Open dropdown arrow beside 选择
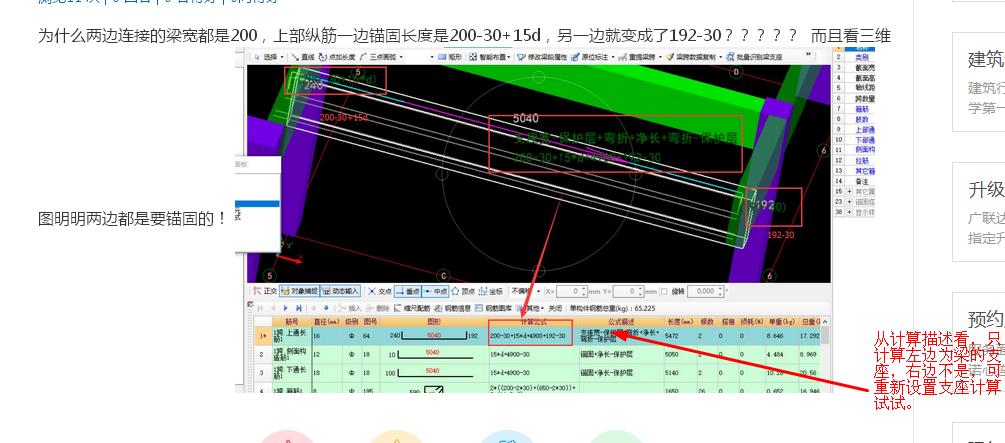Viewport: 1005px width, 443px height. click(x=282, y=56)
